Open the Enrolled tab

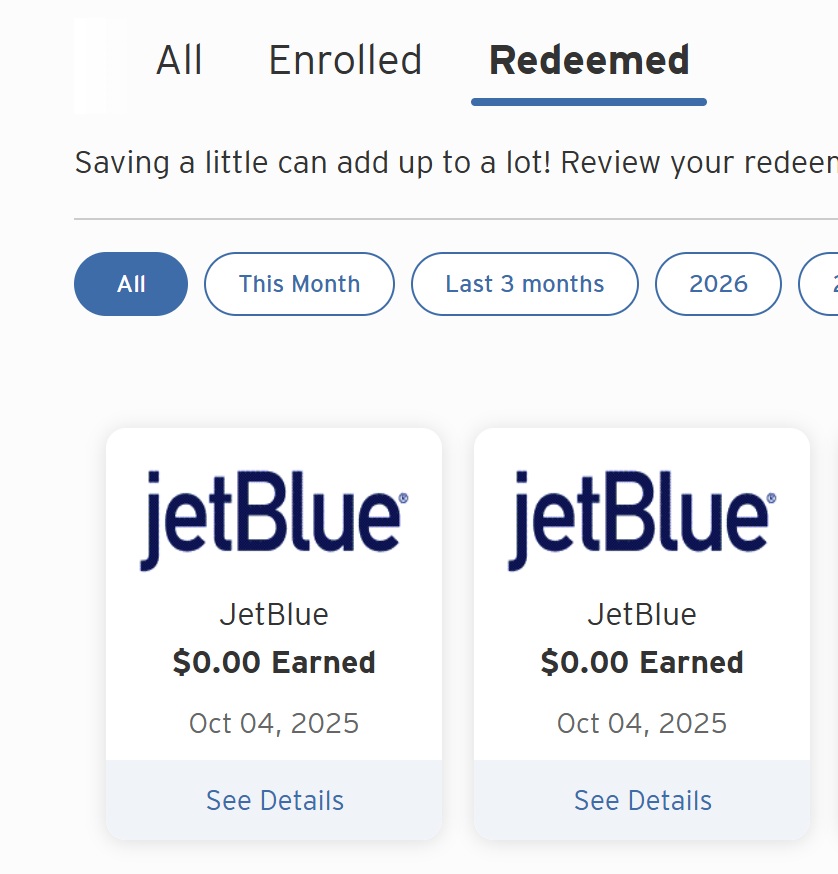345,61
